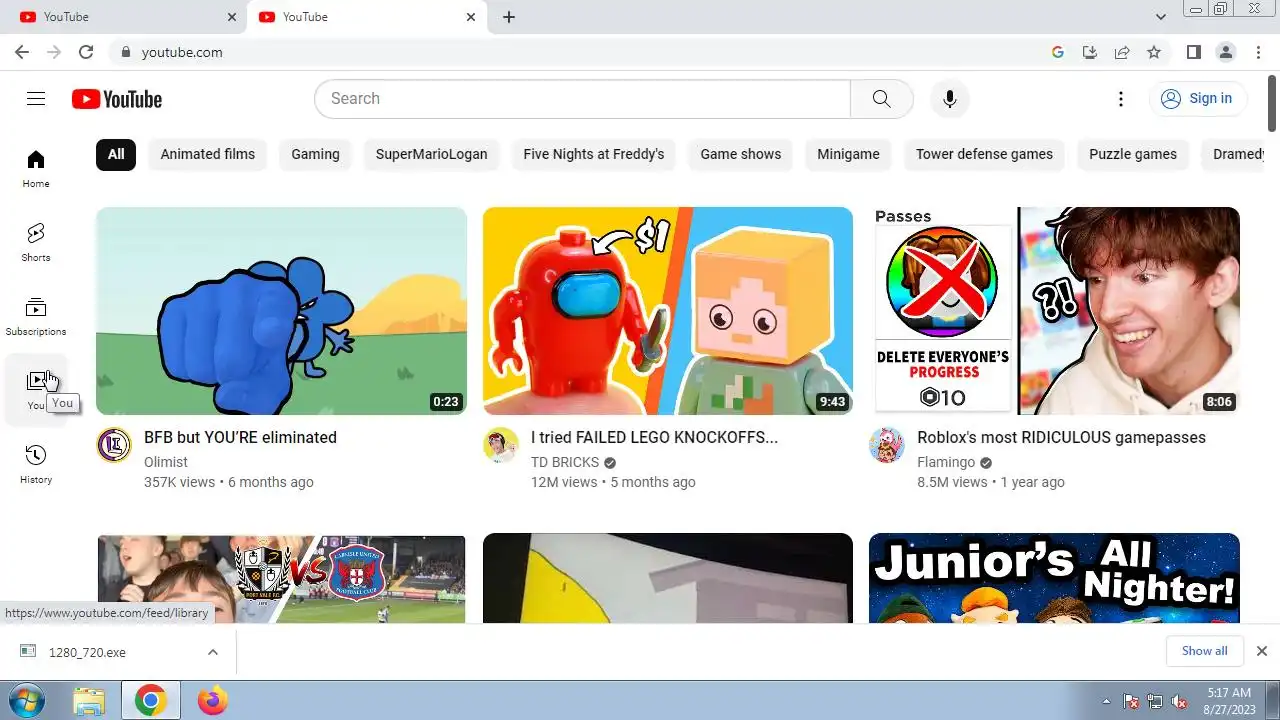This screenshot has height=720, width=1280.
Task: Click the Roblox gamepasses thumbnail
Action: (1055, 311)
